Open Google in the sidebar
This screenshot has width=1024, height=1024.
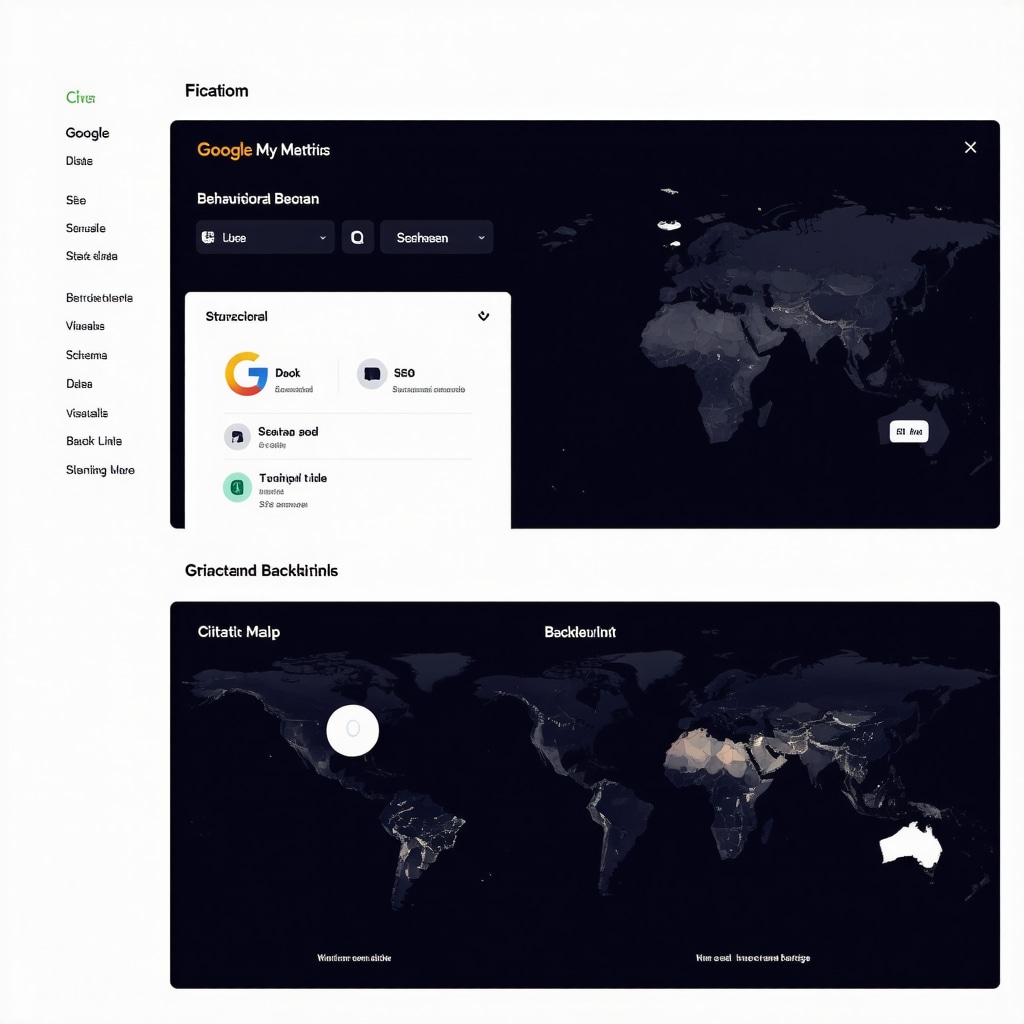[x=87, y=133]
